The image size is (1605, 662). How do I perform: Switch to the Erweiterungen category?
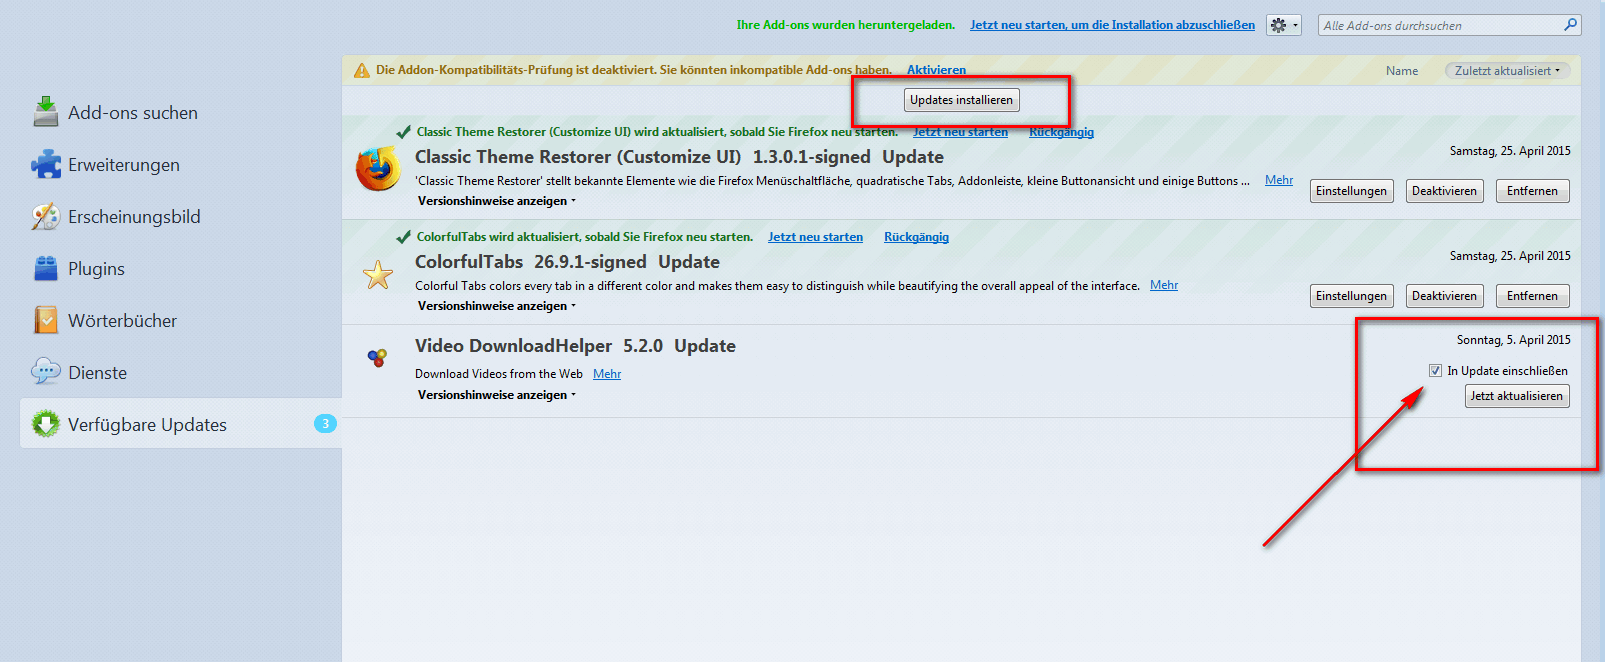coord(181,164)
